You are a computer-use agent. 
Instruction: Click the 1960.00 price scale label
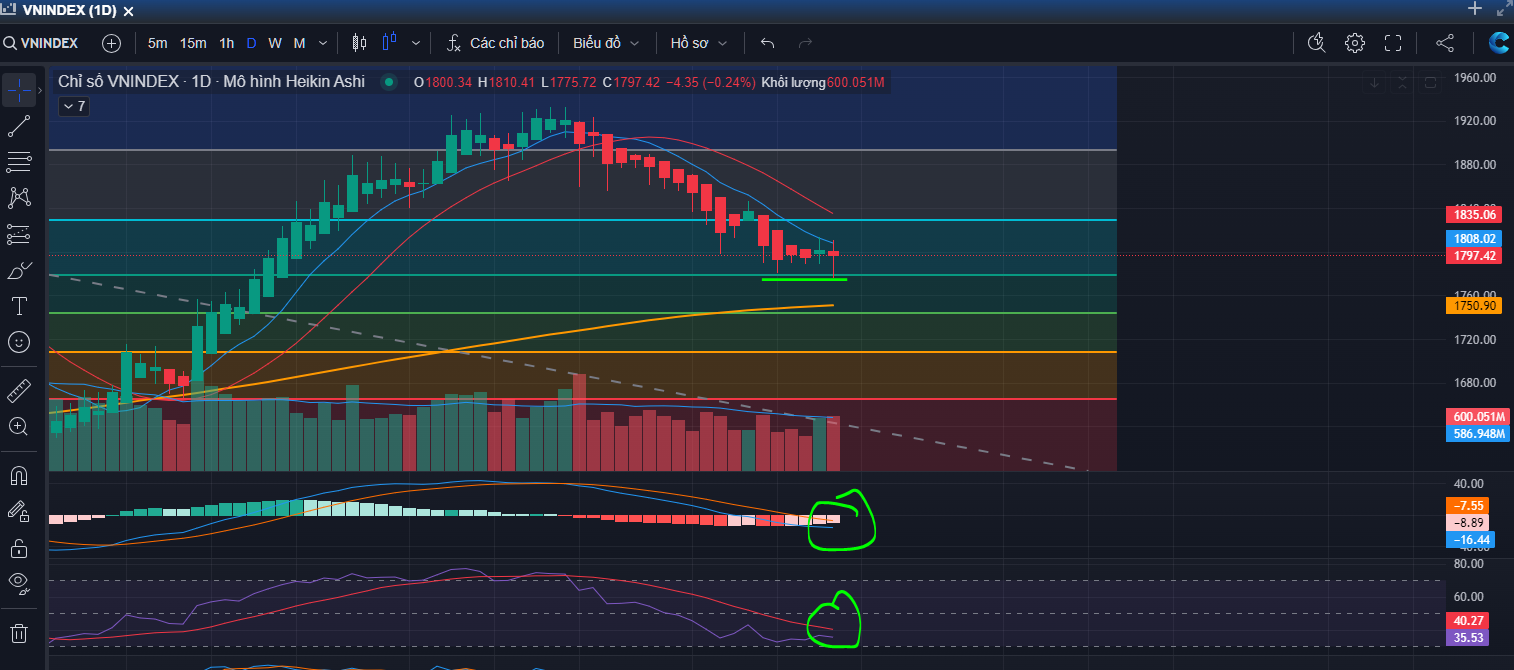(x=1476, y=77)
